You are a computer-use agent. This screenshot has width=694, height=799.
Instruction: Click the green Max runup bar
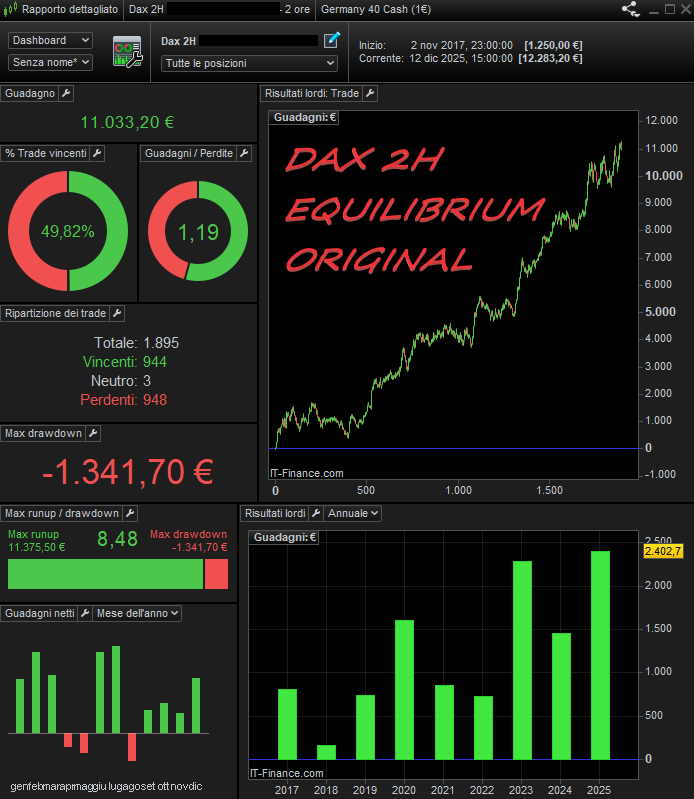tap(105, 574)
